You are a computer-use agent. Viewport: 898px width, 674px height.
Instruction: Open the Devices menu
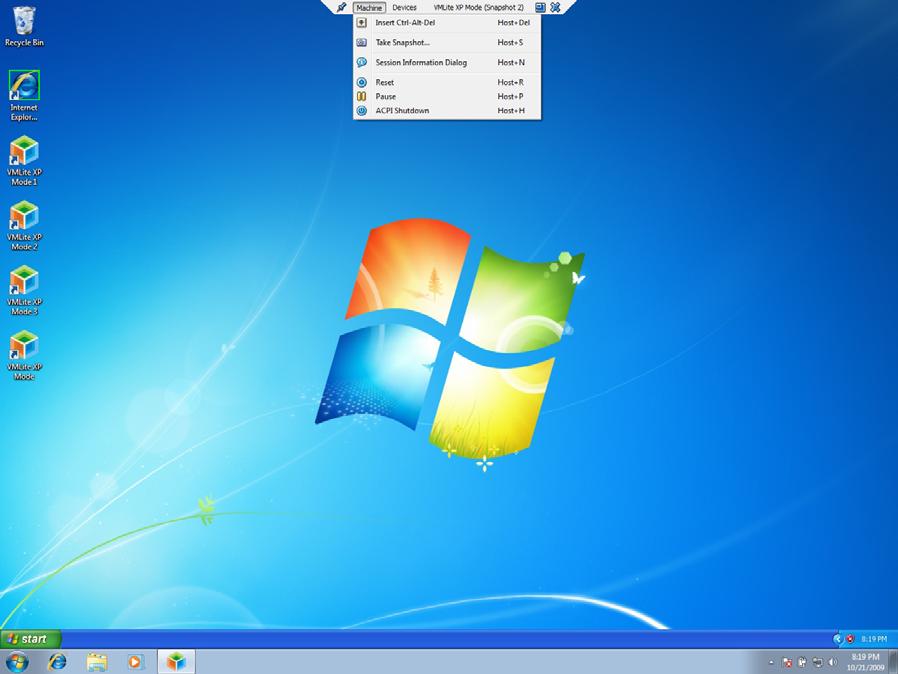point(404,7)
